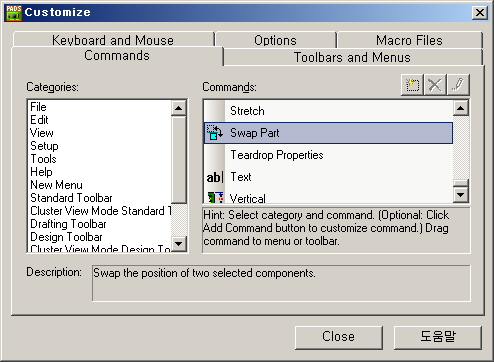Image resolution: width=494 pixels, height=362 pixels.
Task: Click Categories list scroll up arrow
Action: 179,108
